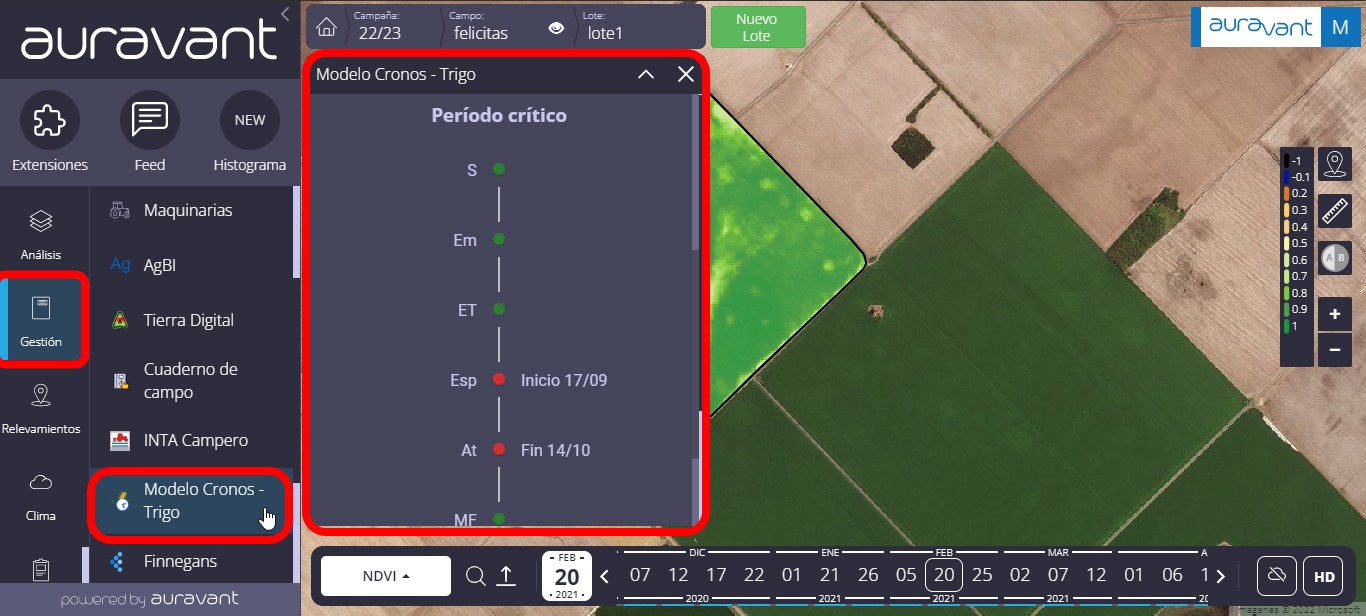Click the Cuaderno de campo icon
Screen dimensions: 1366x616
pos(119,380)
